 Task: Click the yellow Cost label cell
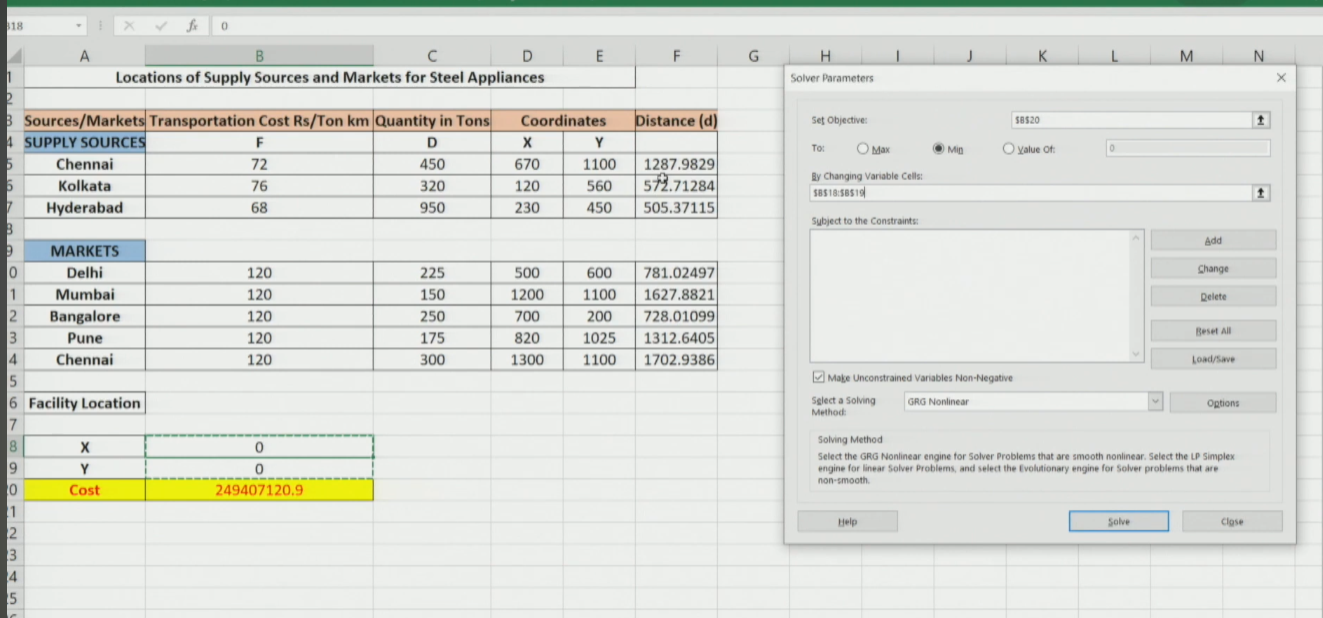coord(84,490)
